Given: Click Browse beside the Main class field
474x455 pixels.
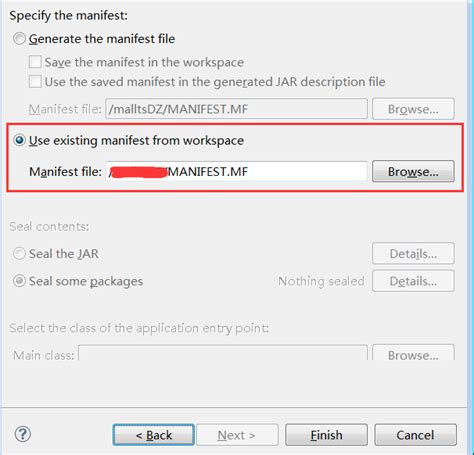Looking at the screenshot, I should 413,353.
